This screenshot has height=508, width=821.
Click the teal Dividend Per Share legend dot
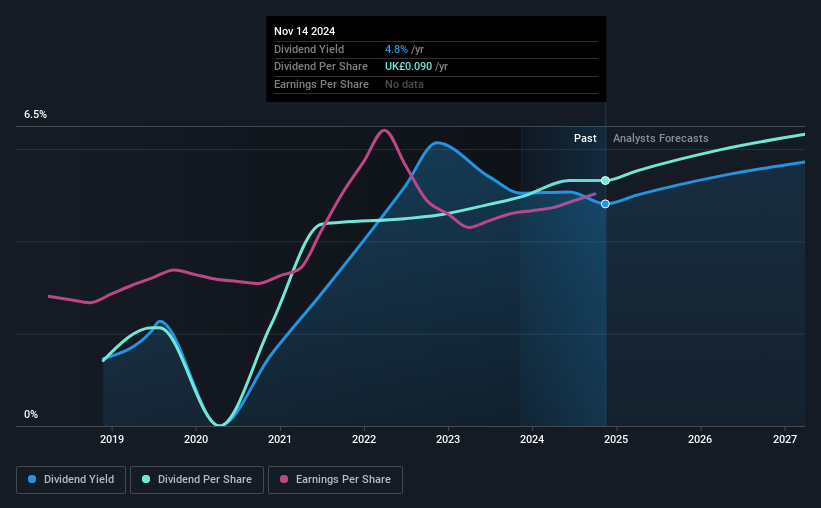tap(146, 479)
